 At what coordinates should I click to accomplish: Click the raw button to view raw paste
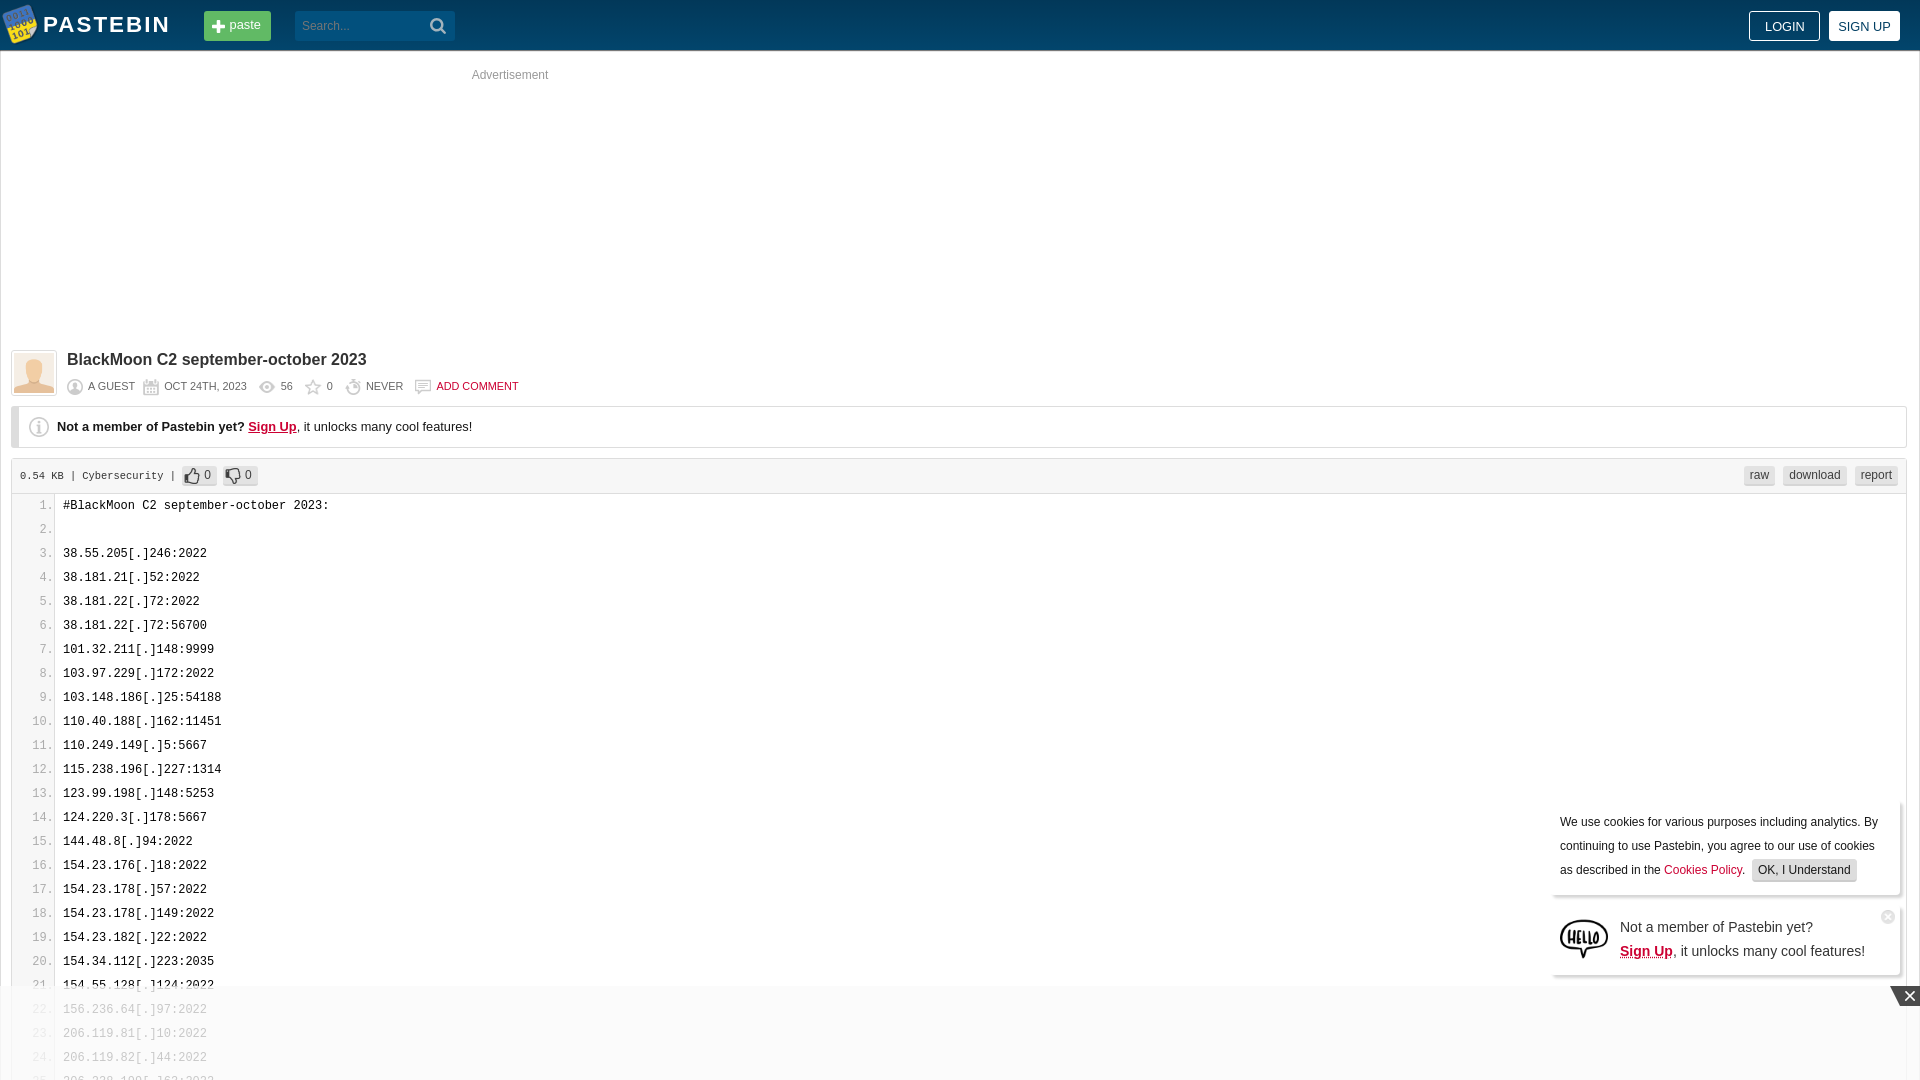coord(1759,475)
